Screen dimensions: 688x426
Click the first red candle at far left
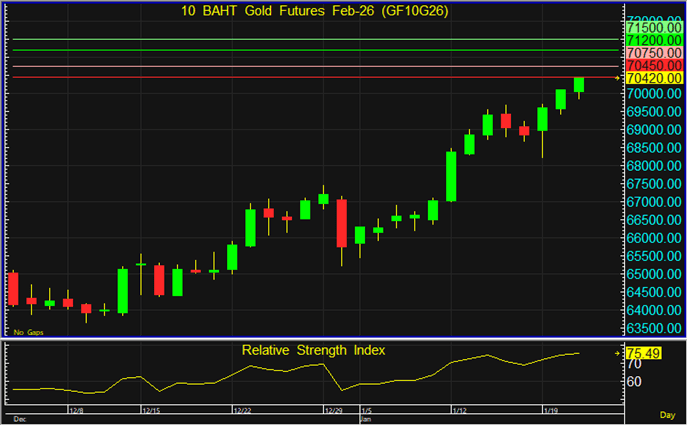coord(13,288)
